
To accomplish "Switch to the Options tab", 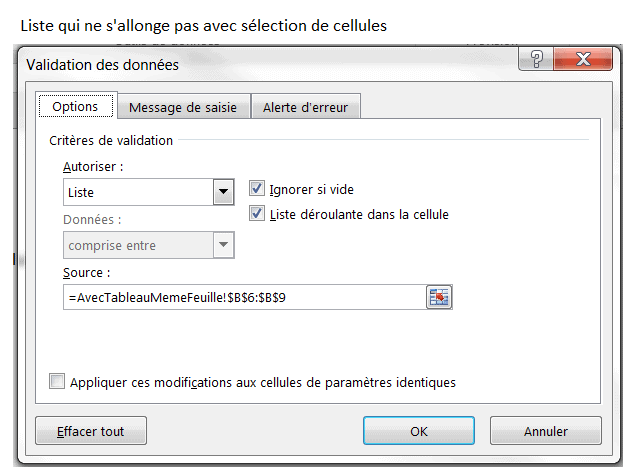I will 75,107.
